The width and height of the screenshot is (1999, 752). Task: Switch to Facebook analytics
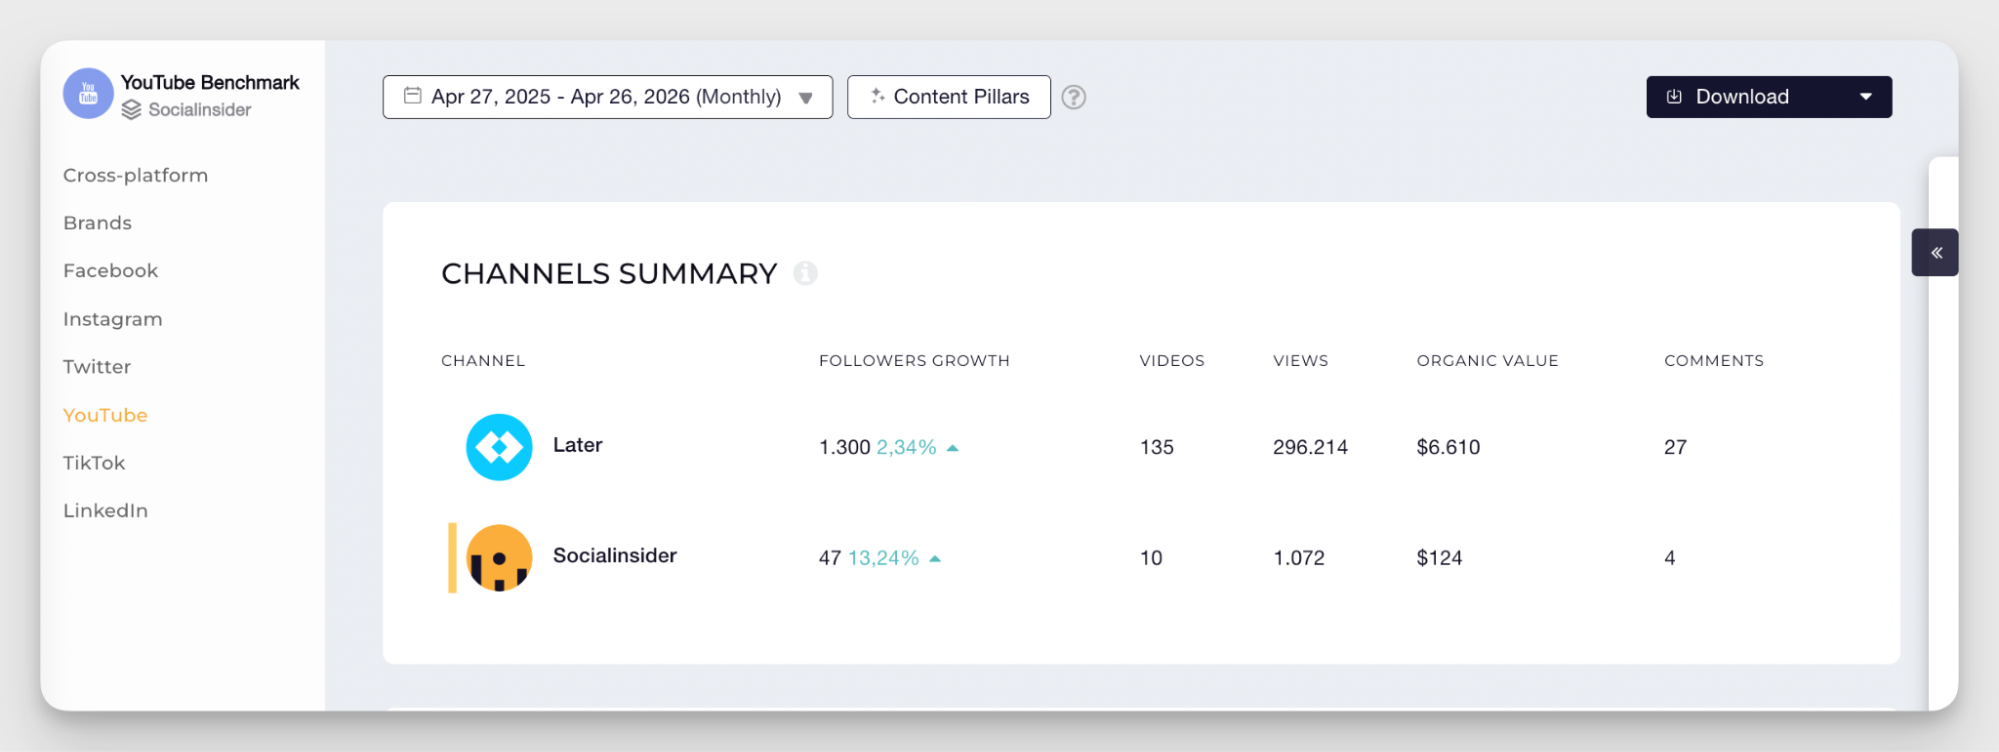coord(110,271)
